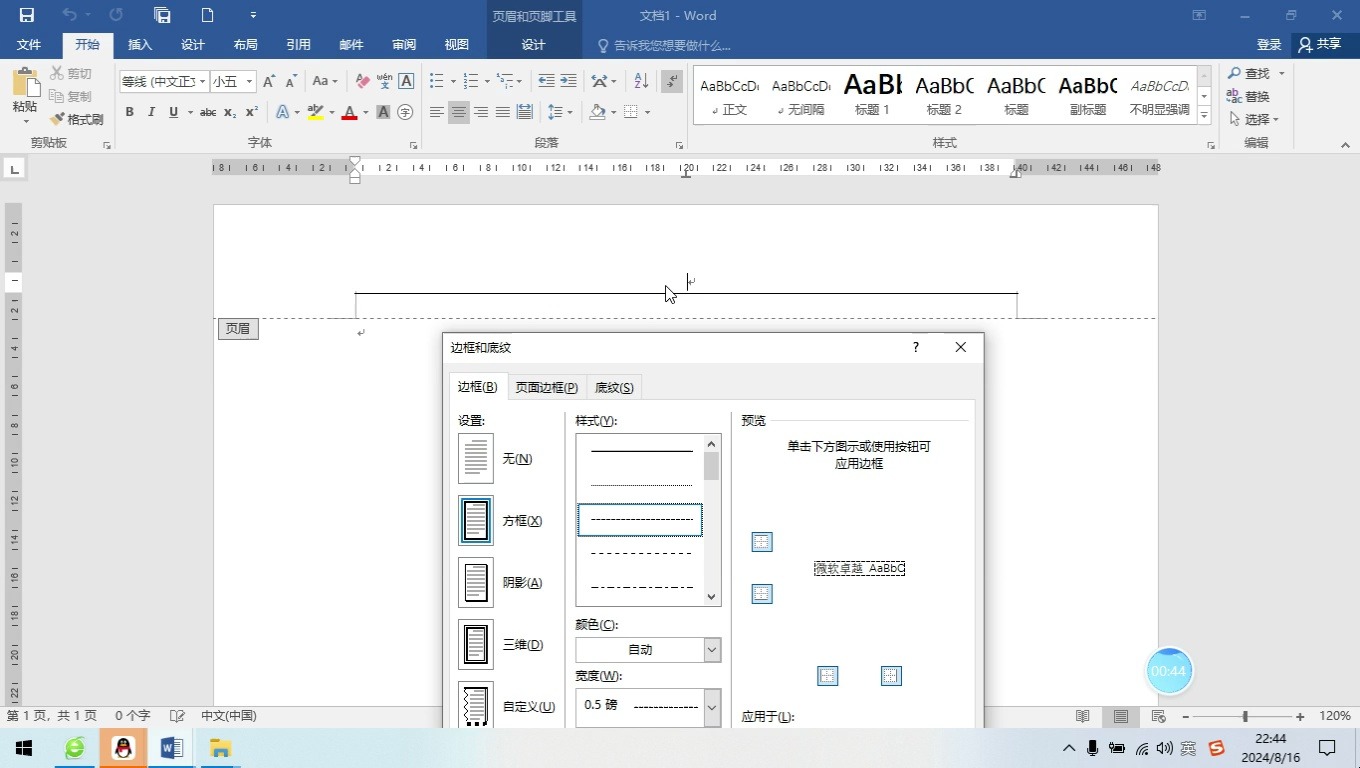The height and width of the screenshot is (768, 1360).
Task: Clear all formatting with eraser icon
Action: click(362, 81)
